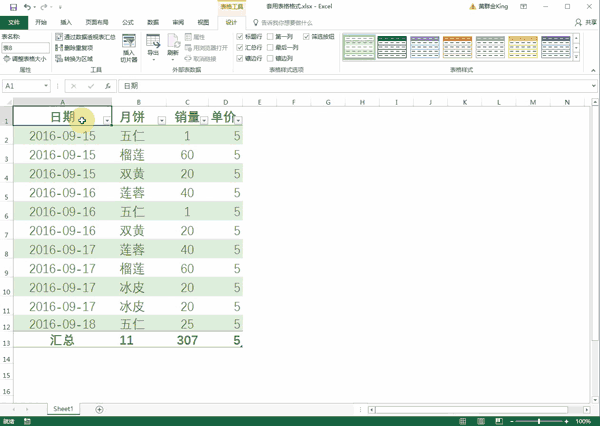Click the Undo arrow icon

coord(26,7)
